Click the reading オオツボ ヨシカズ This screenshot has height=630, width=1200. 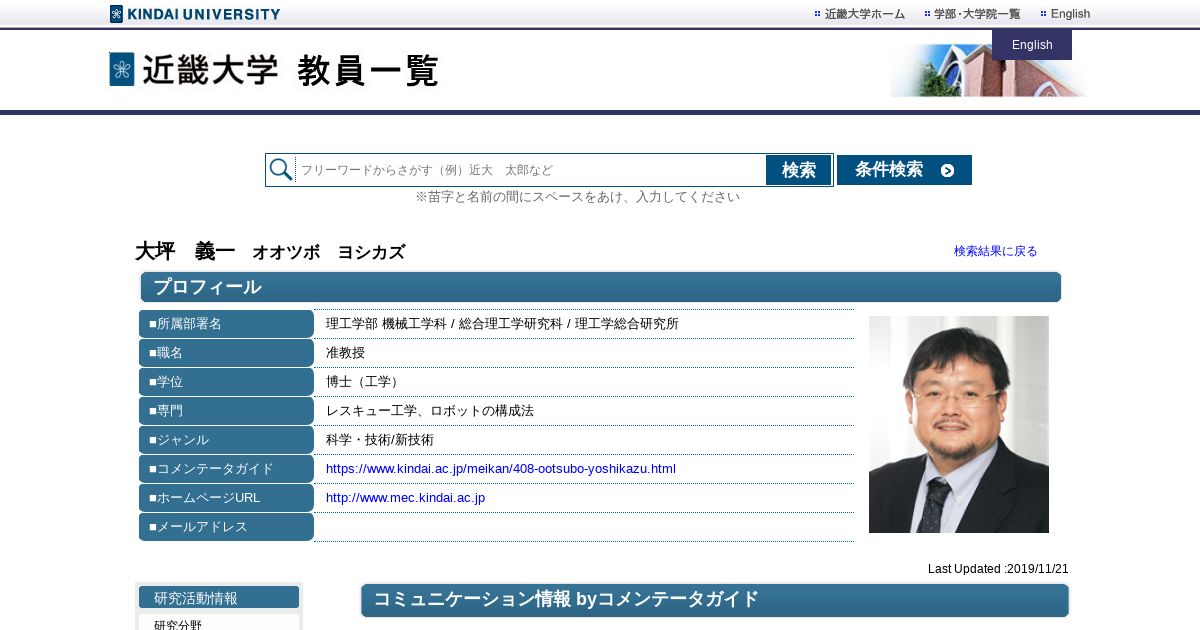tap(329, 253)
